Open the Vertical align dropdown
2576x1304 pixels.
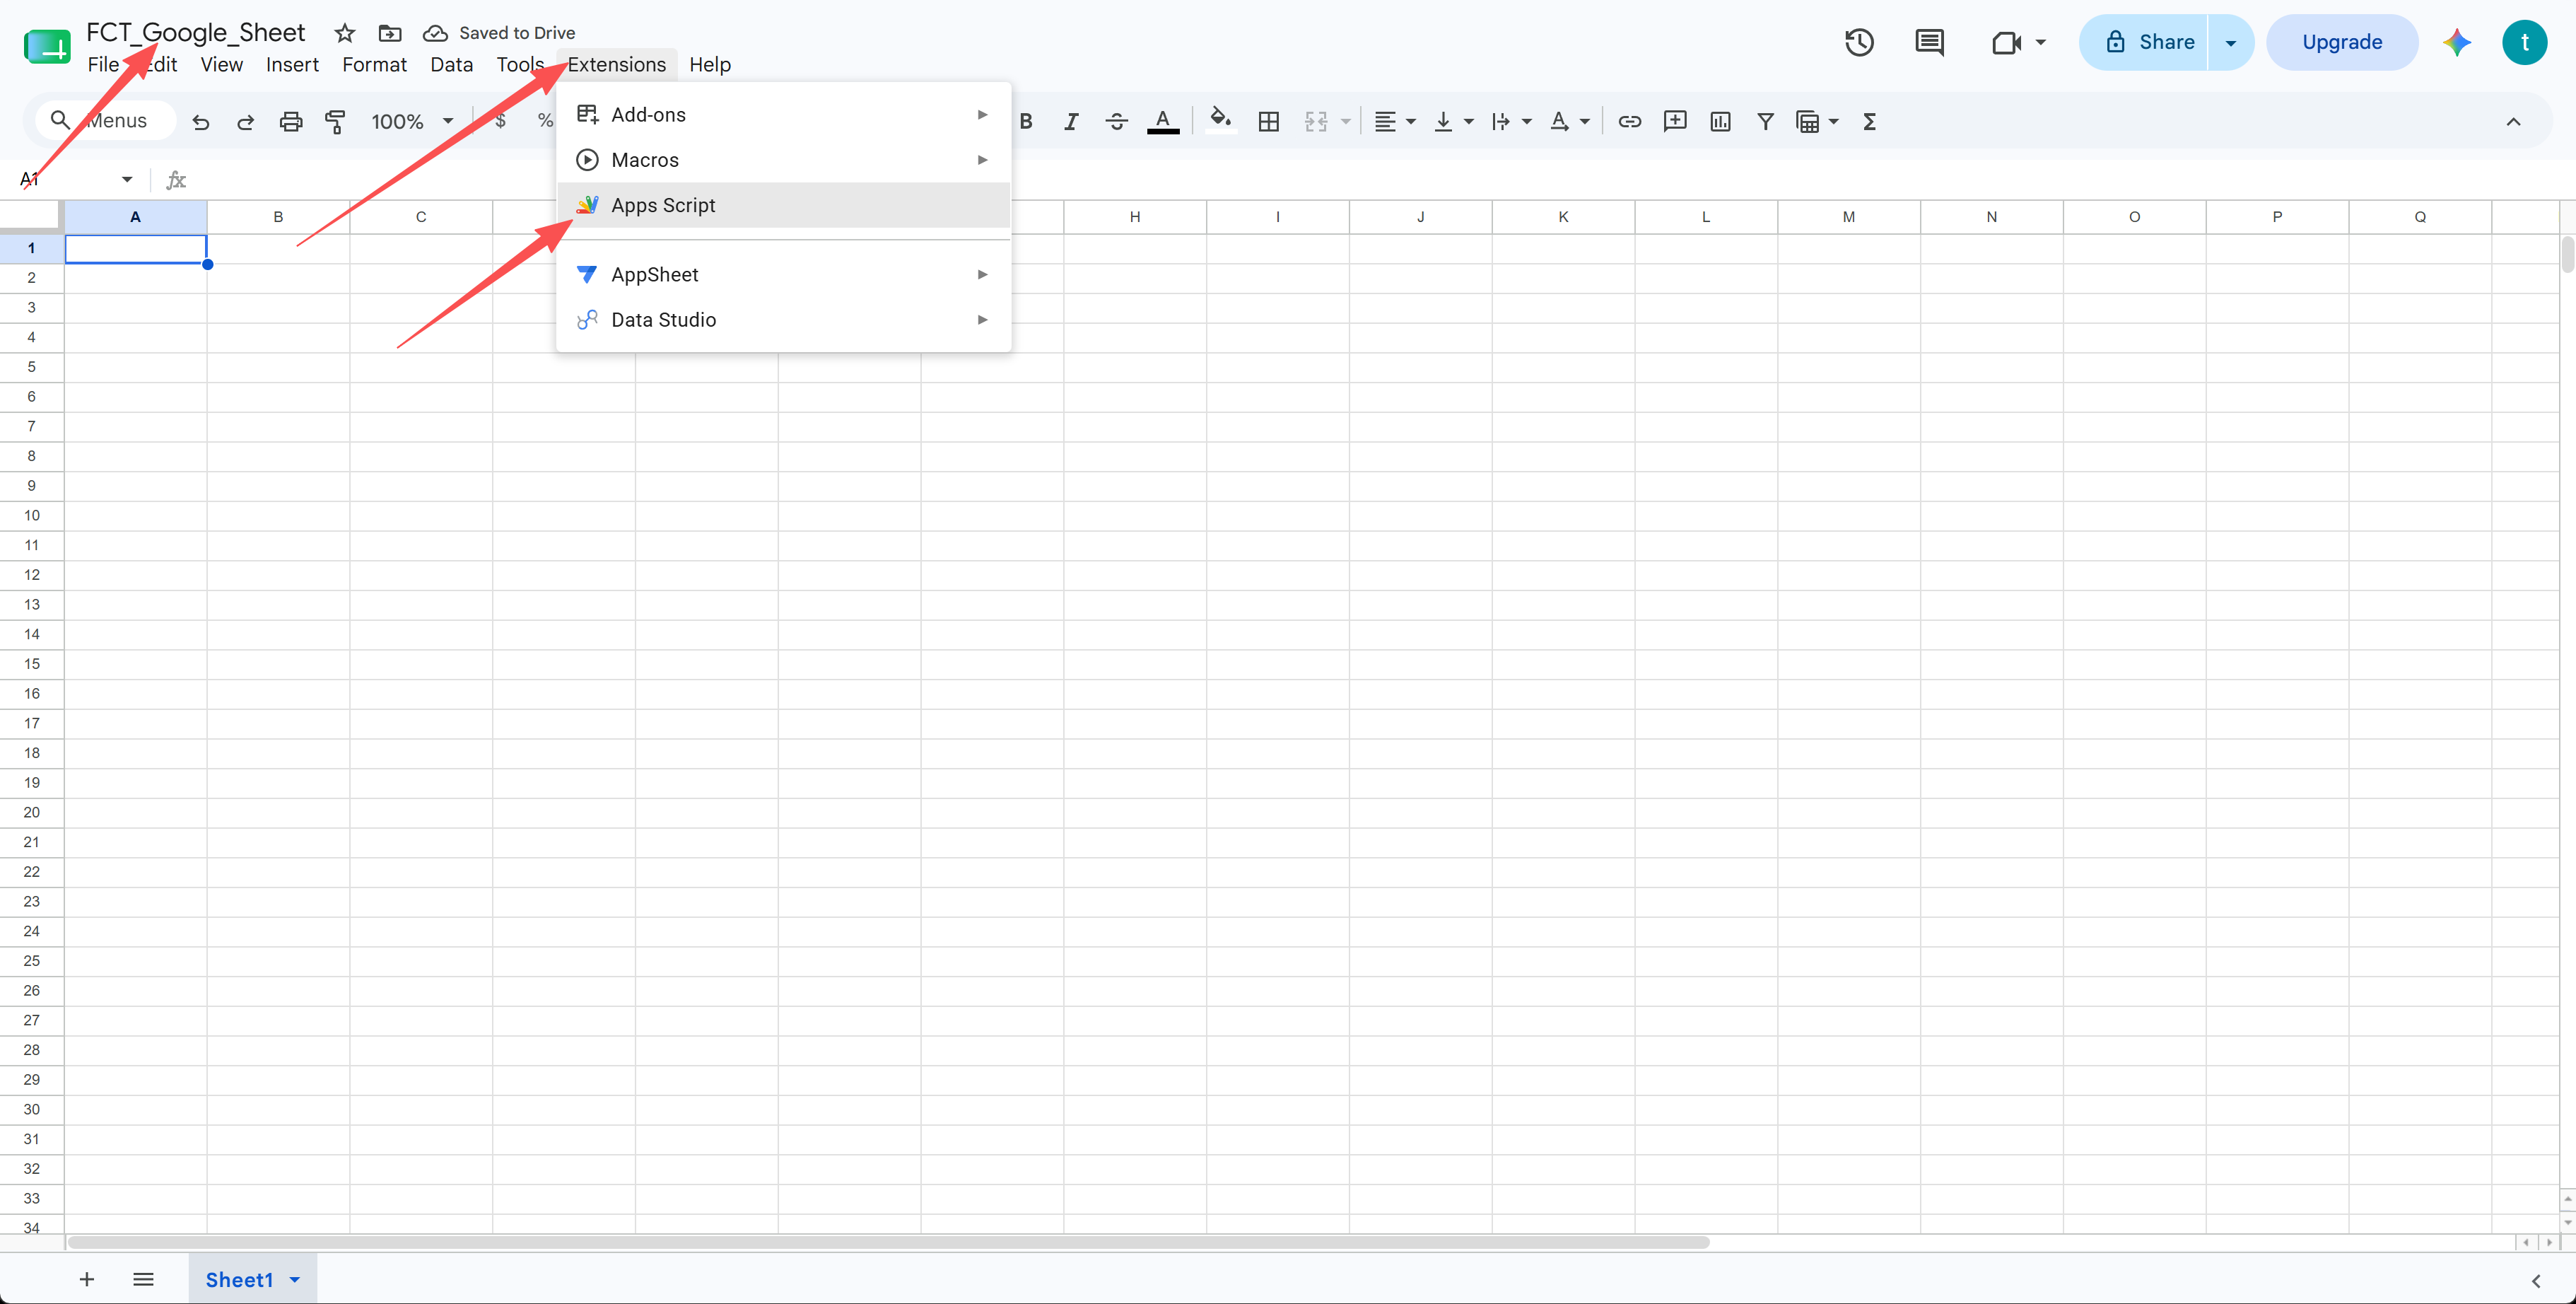pyautogui.click(x=1454, y=122)
